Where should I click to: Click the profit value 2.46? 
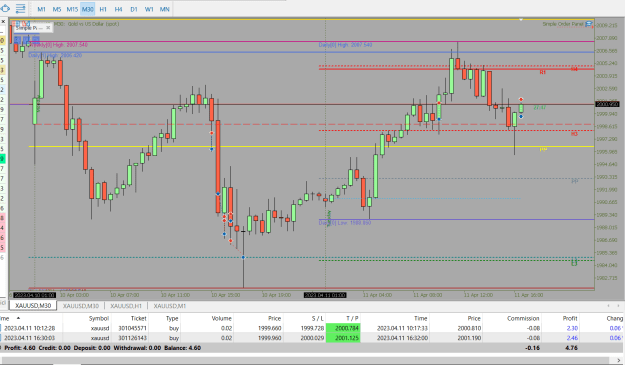click(x=572, y=338)
